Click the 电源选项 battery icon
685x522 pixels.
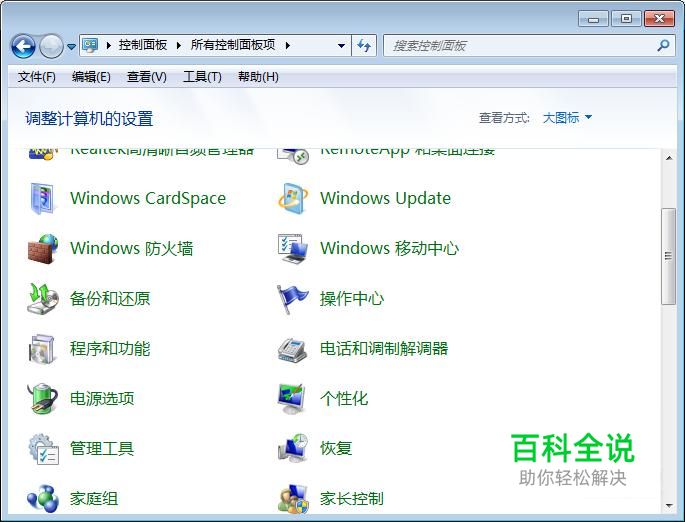pos(42,398)
